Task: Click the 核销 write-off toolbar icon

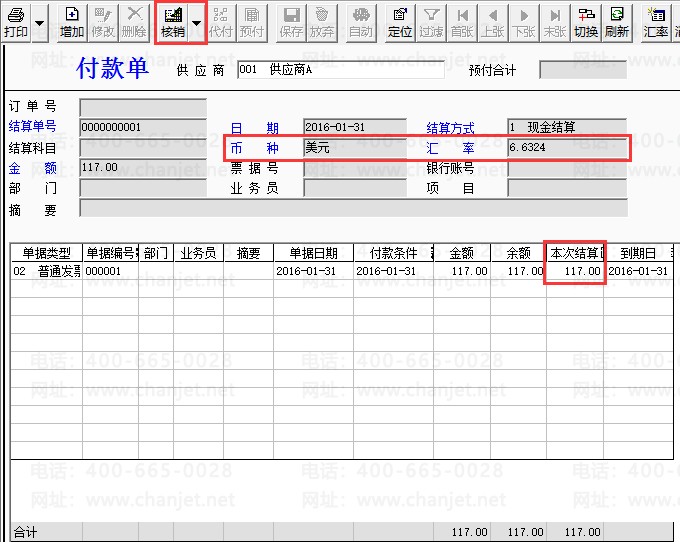Action: (x=173, y=23)
